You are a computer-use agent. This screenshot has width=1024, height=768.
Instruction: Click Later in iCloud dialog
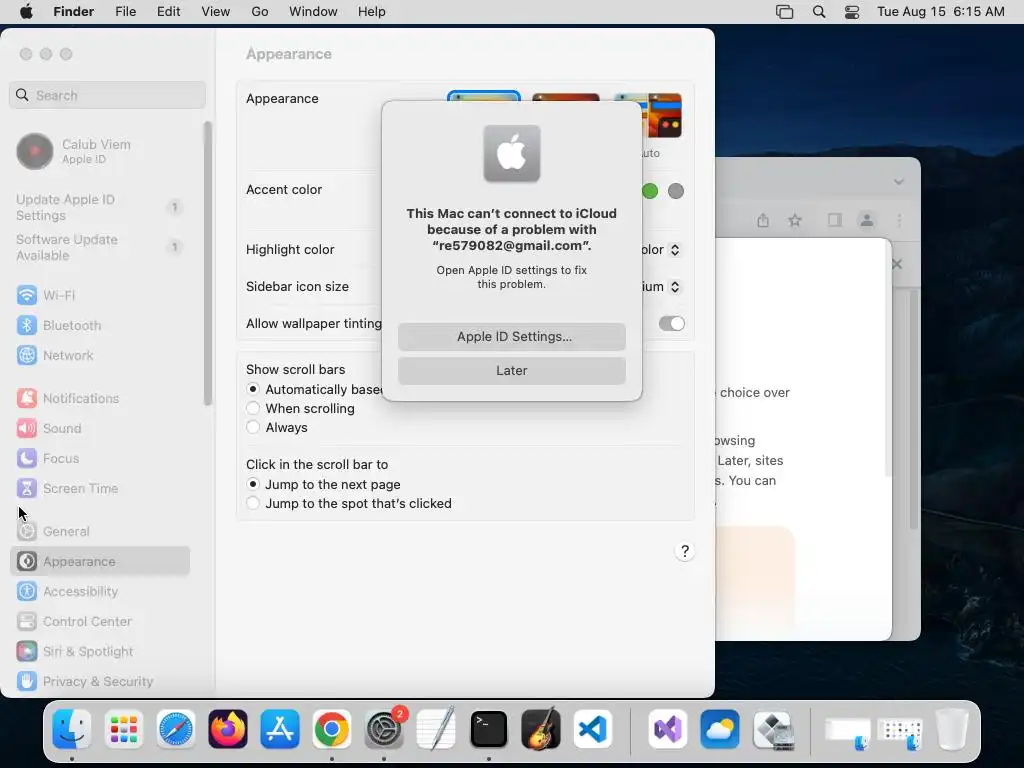pos(512,370)
